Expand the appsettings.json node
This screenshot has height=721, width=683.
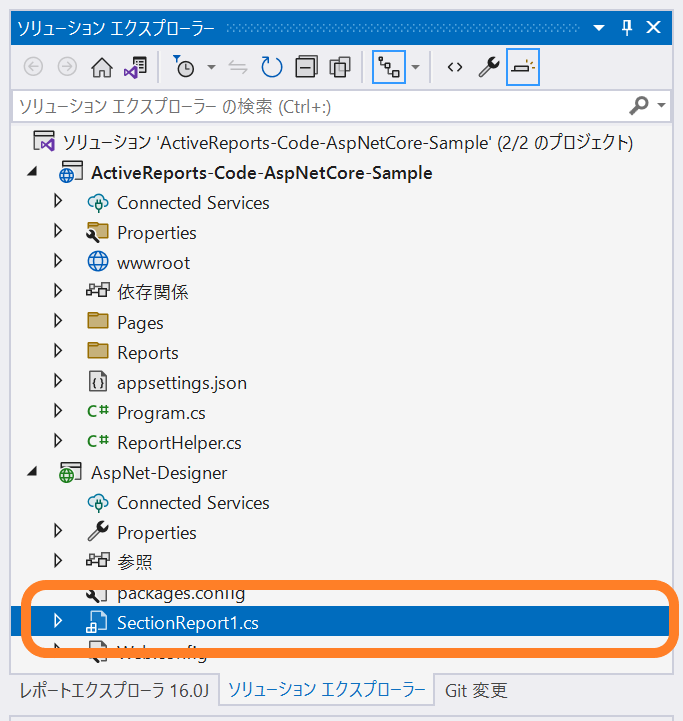(57, 381)
